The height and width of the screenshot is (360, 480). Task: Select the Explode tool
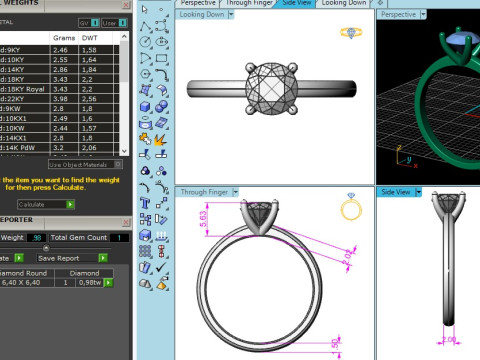161,139
